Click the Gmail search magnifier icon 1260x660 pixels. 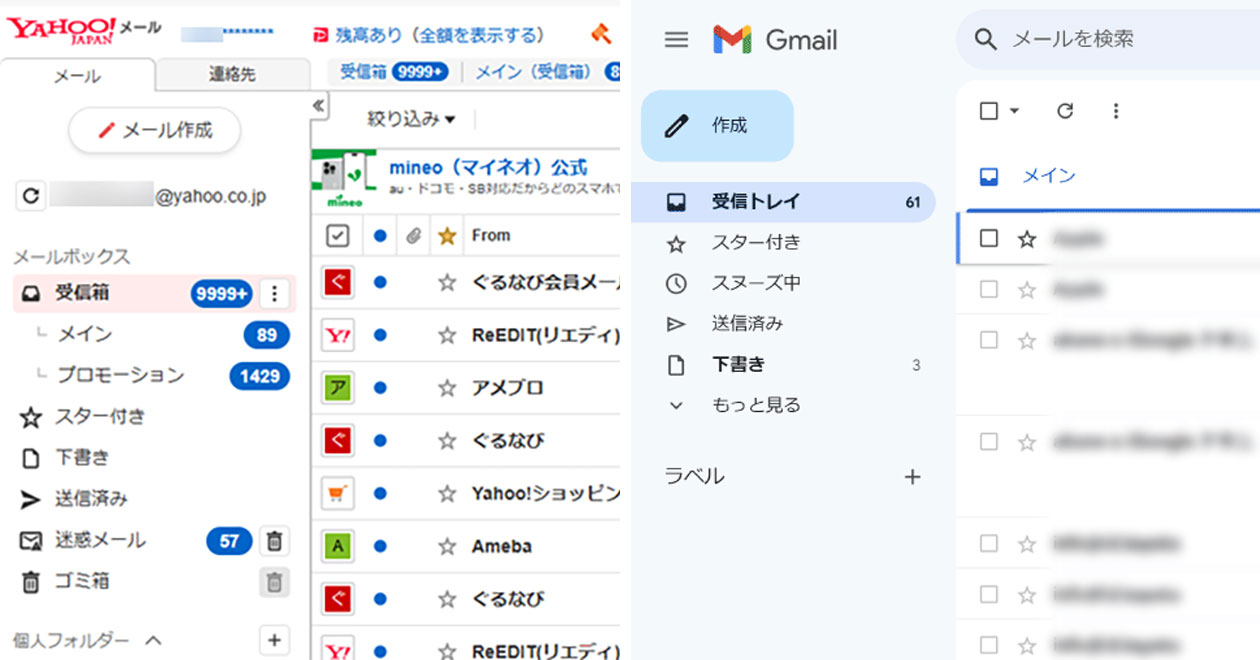pyautogui.click(x=986, y=39)
